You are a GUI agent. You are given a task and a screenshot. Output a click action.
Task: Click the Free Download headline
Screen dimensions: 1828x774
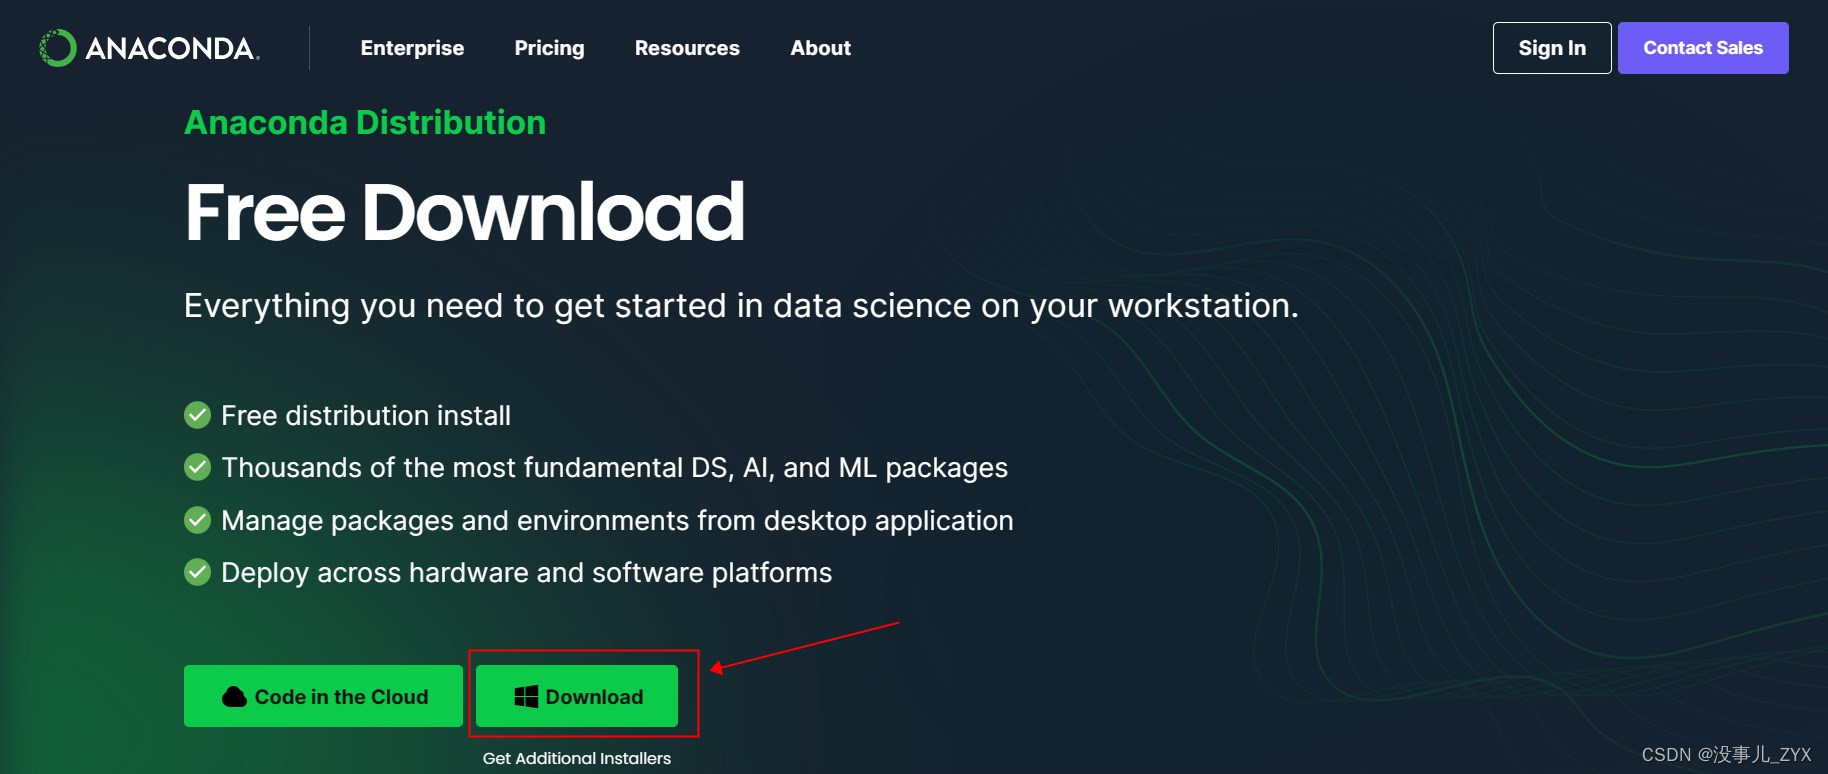465,212
